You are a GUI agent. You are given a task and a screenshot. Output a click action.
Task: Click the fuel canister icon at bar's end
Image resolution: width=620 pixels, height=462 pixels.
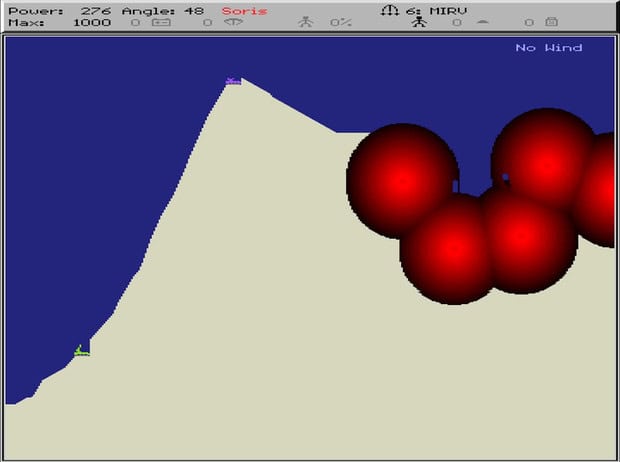(x=551, y=22)
